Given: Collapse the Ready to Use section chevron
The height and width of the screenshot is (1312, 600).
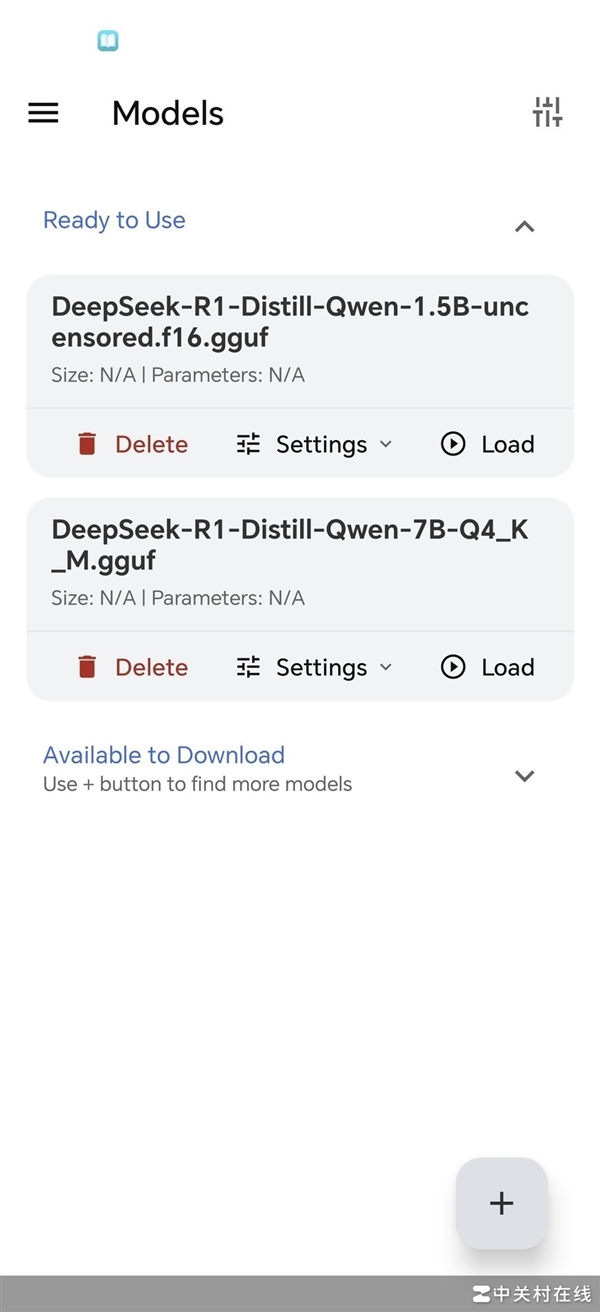Looking at the screenshot, I should (524, 226).
